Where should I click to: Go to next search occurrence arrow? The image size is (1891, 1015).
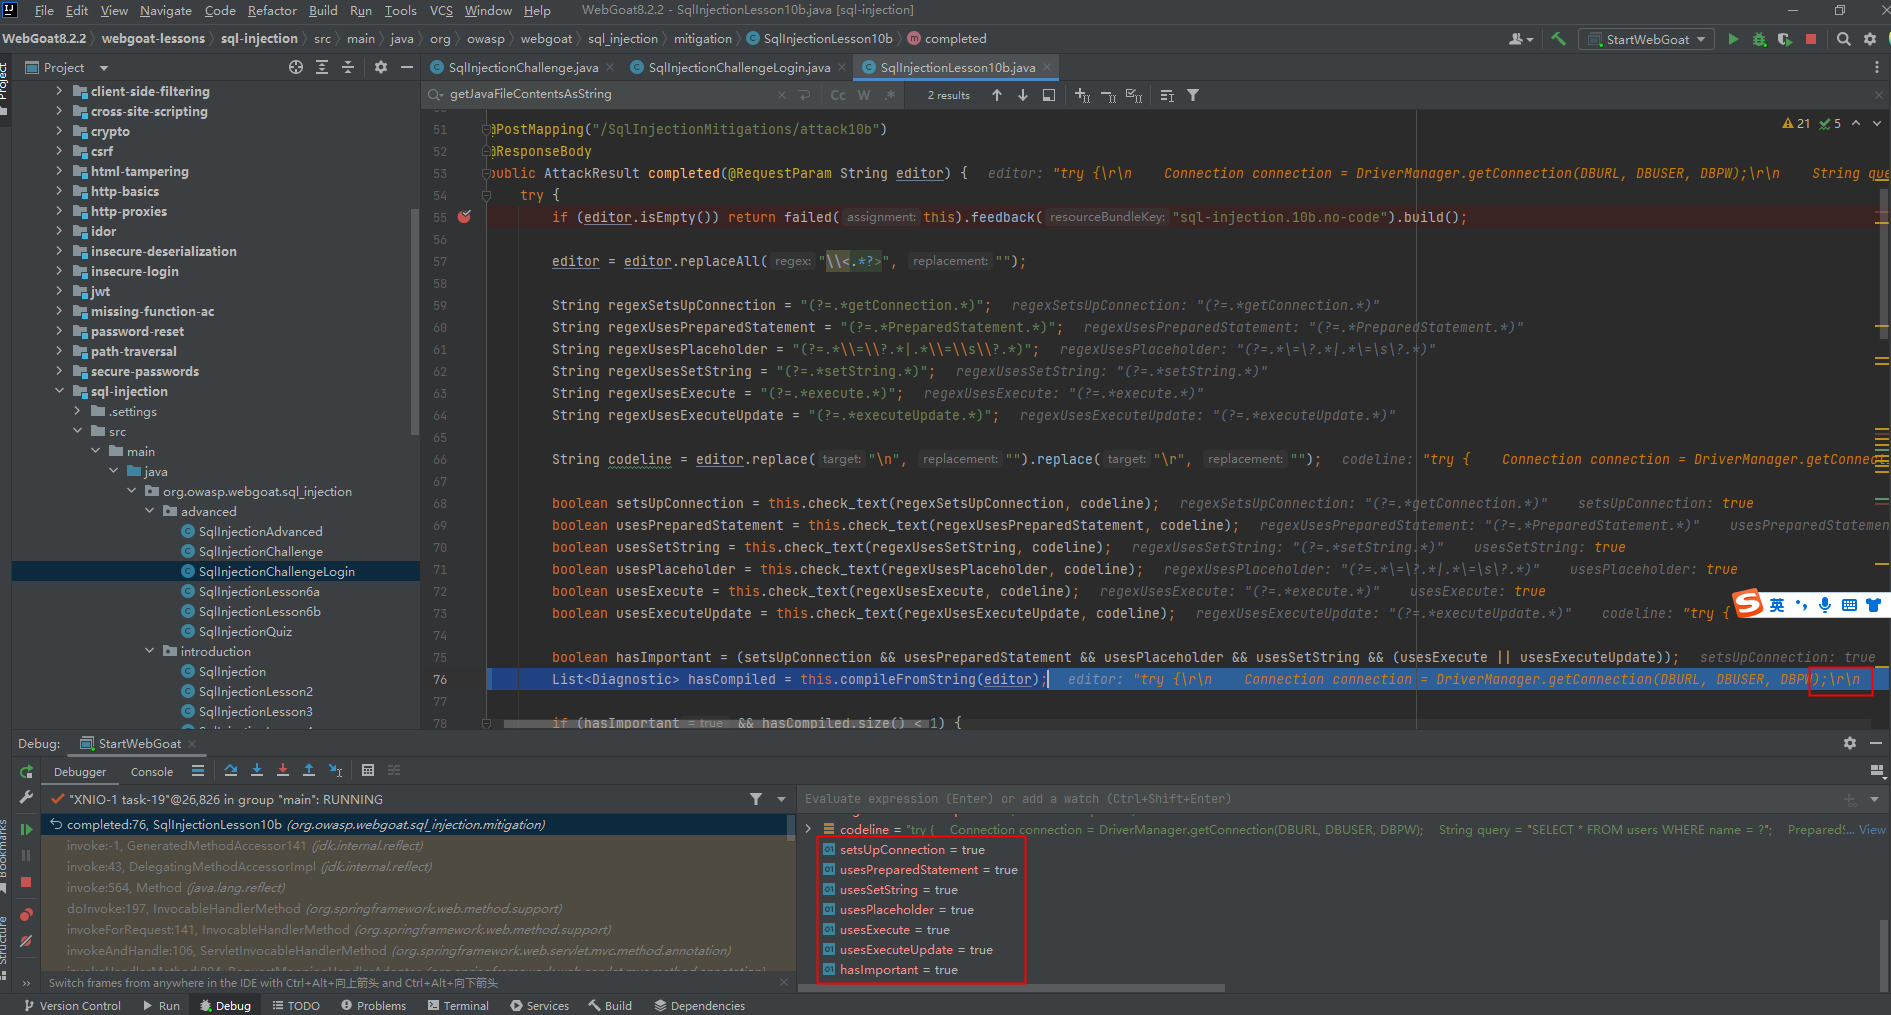(1023, 95)
